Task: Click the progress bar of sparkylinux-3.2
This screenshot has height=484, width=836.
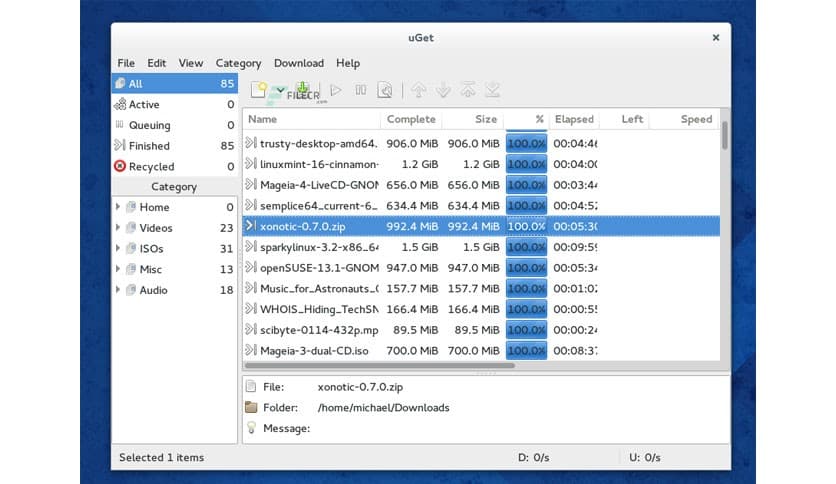Action: [526, 247]
